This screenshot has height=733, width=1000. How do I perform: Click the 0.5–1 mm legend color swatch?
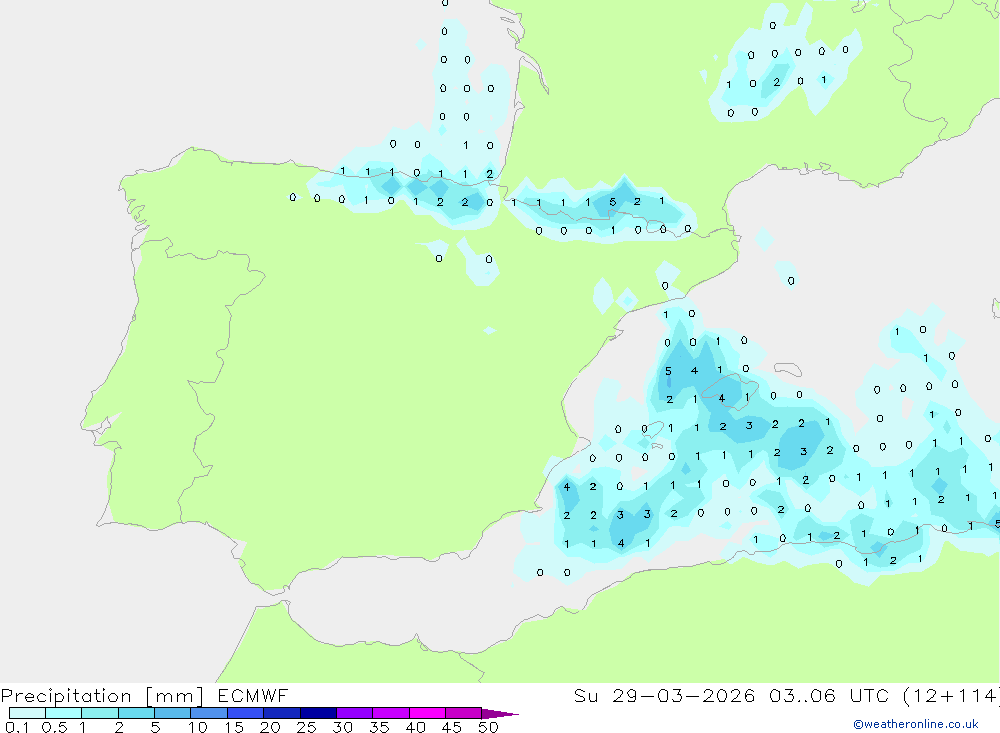(63, 713)
